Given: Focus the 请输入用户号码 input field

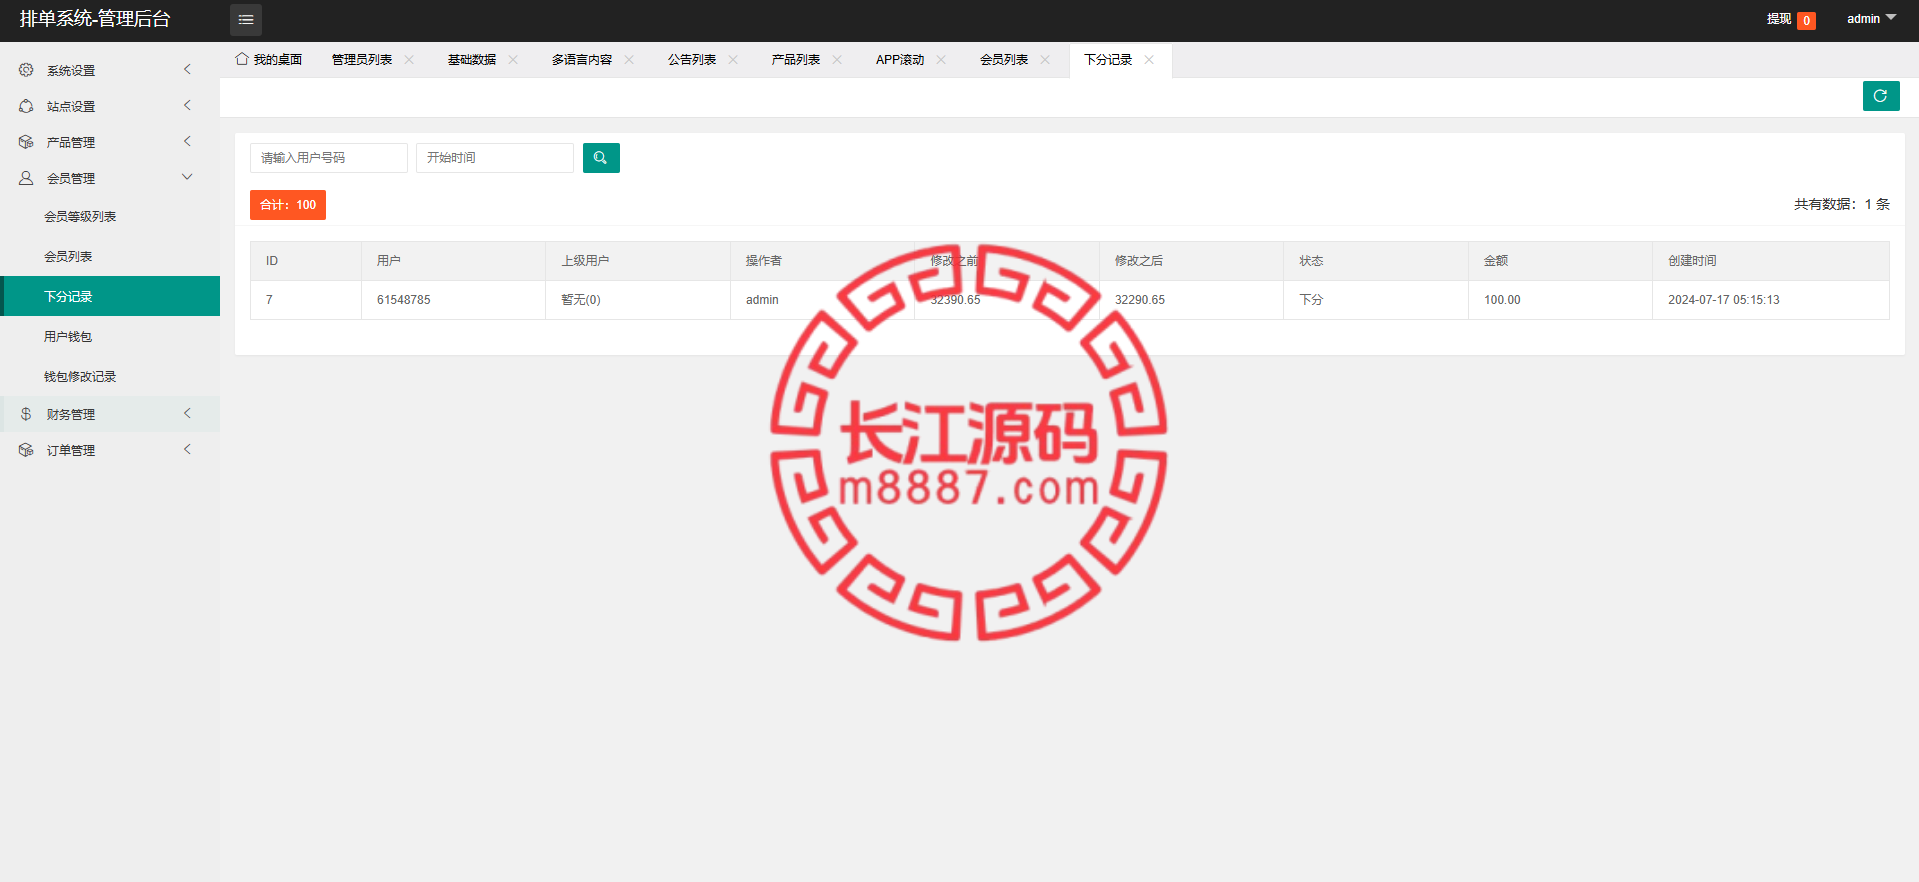Looking at the screenshot, I should pyautogui.click(x=329, y=158).
